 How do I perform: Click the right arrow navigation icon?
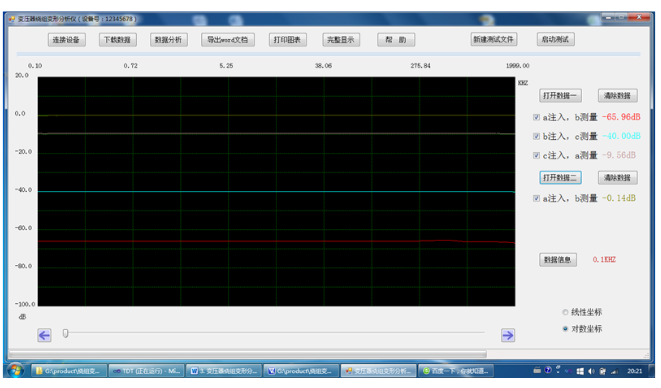[x=508, y=335]
